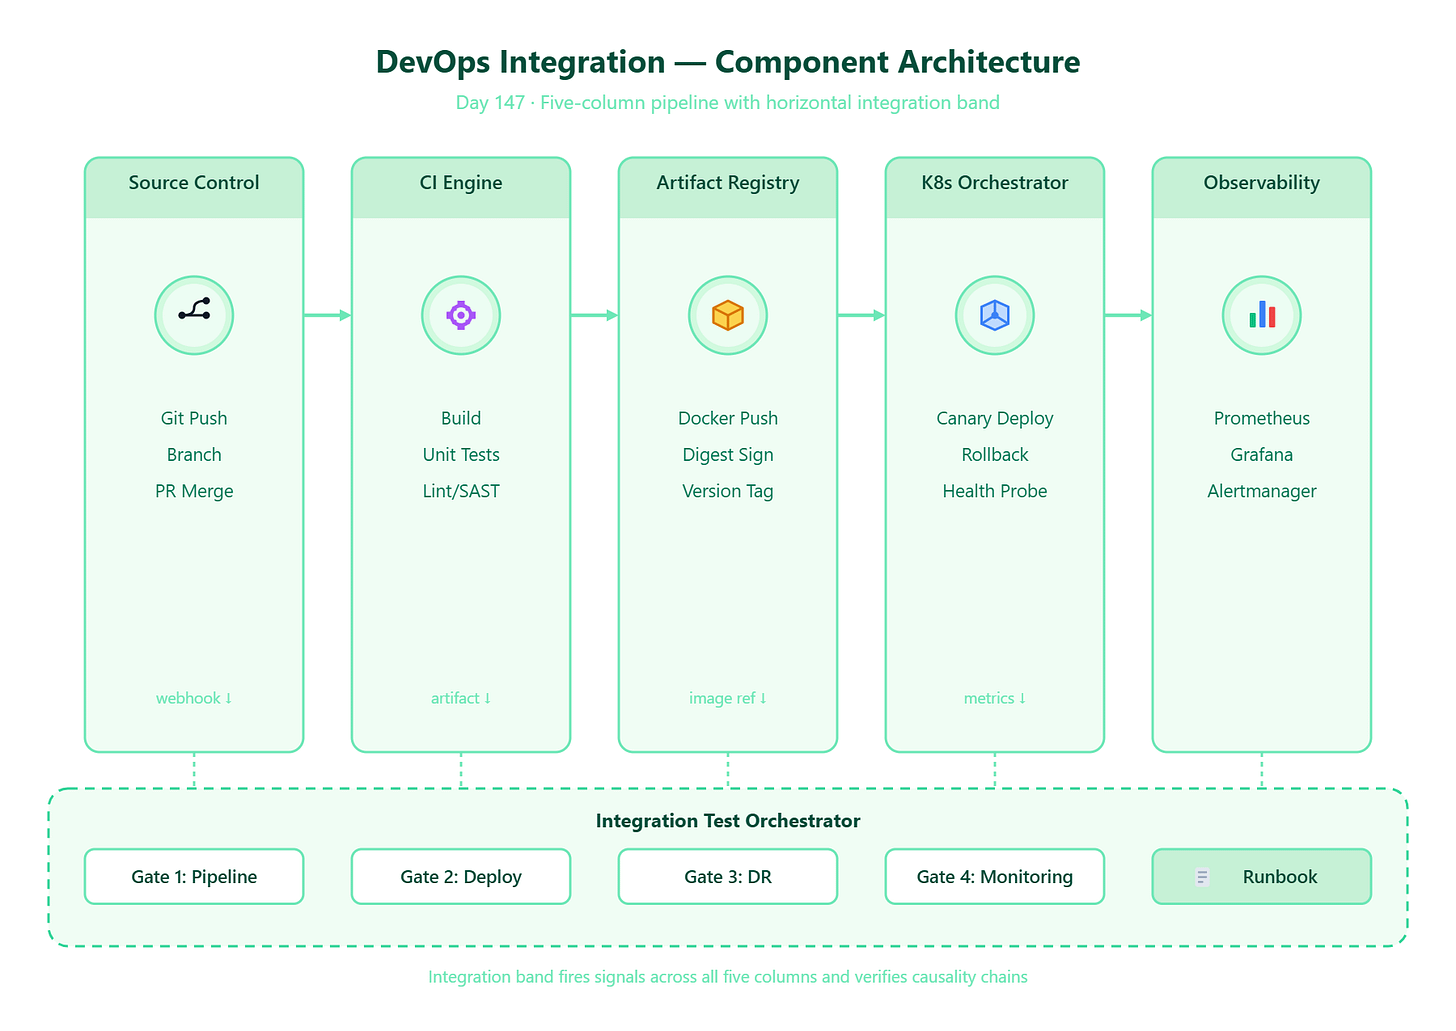
Task: Click the Digest Sign item
Action: click(728, 454)
